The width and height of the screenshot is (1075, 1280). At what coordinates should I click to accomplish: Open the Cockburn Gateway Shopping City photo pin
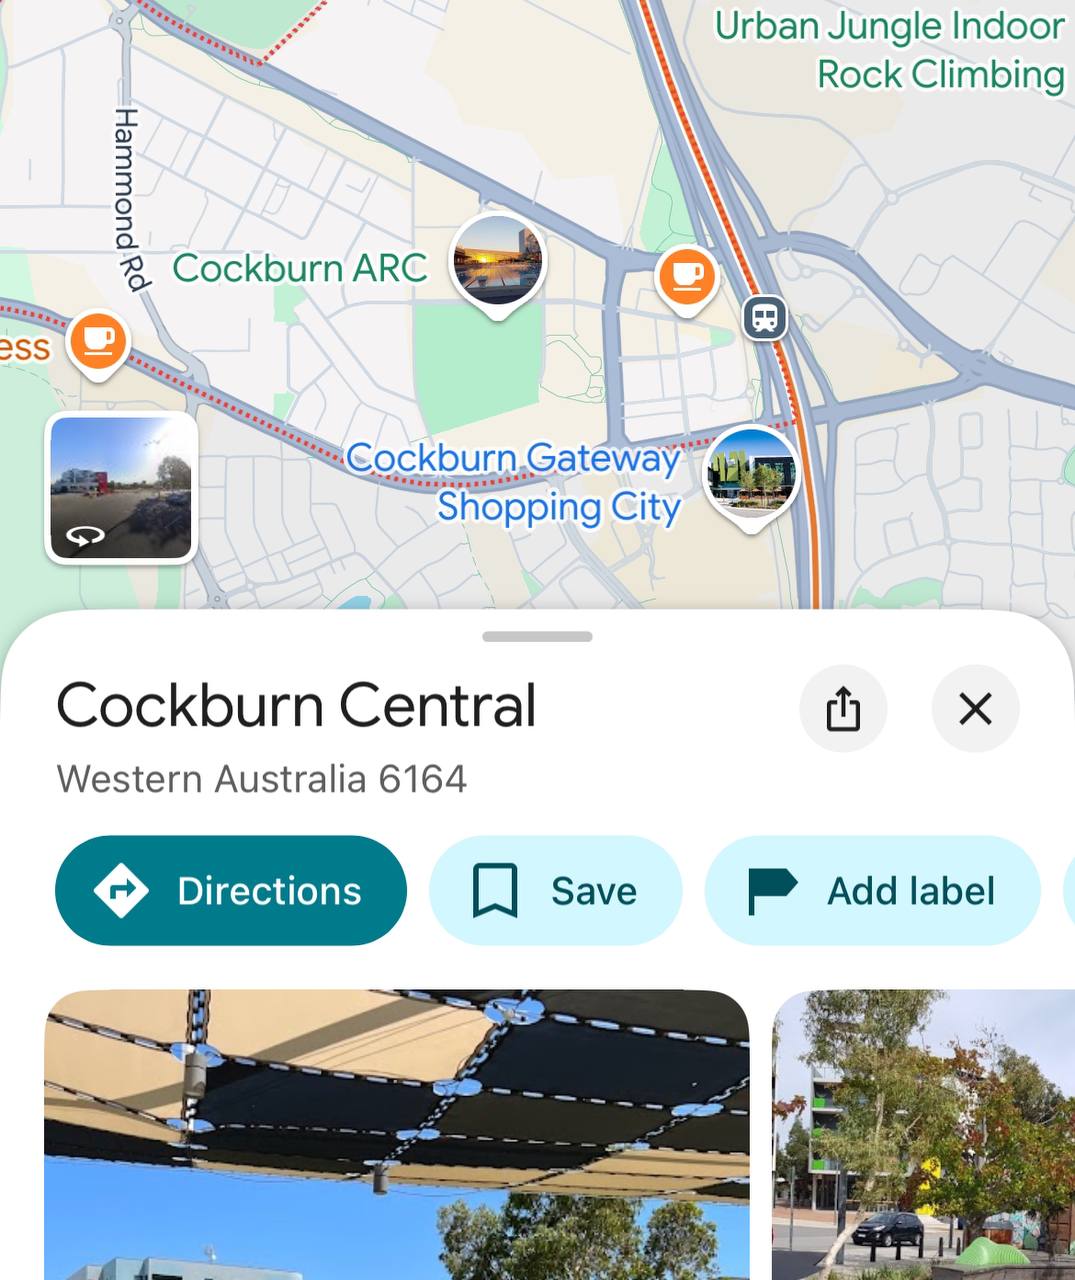coord(752,476)
